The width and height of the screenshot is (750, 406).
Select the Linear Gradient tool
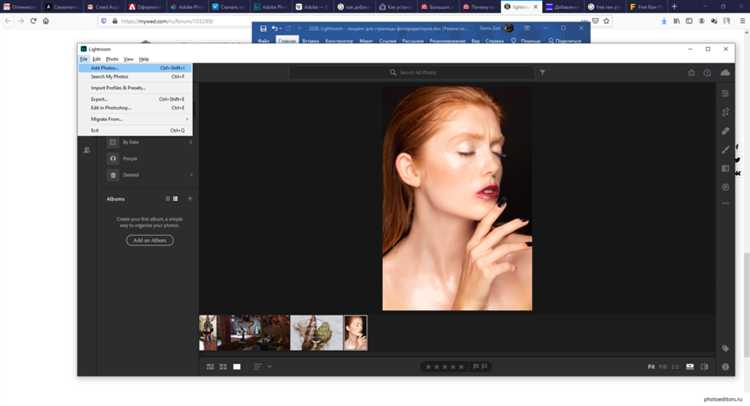pyautogui.click(x=725, y=168)
